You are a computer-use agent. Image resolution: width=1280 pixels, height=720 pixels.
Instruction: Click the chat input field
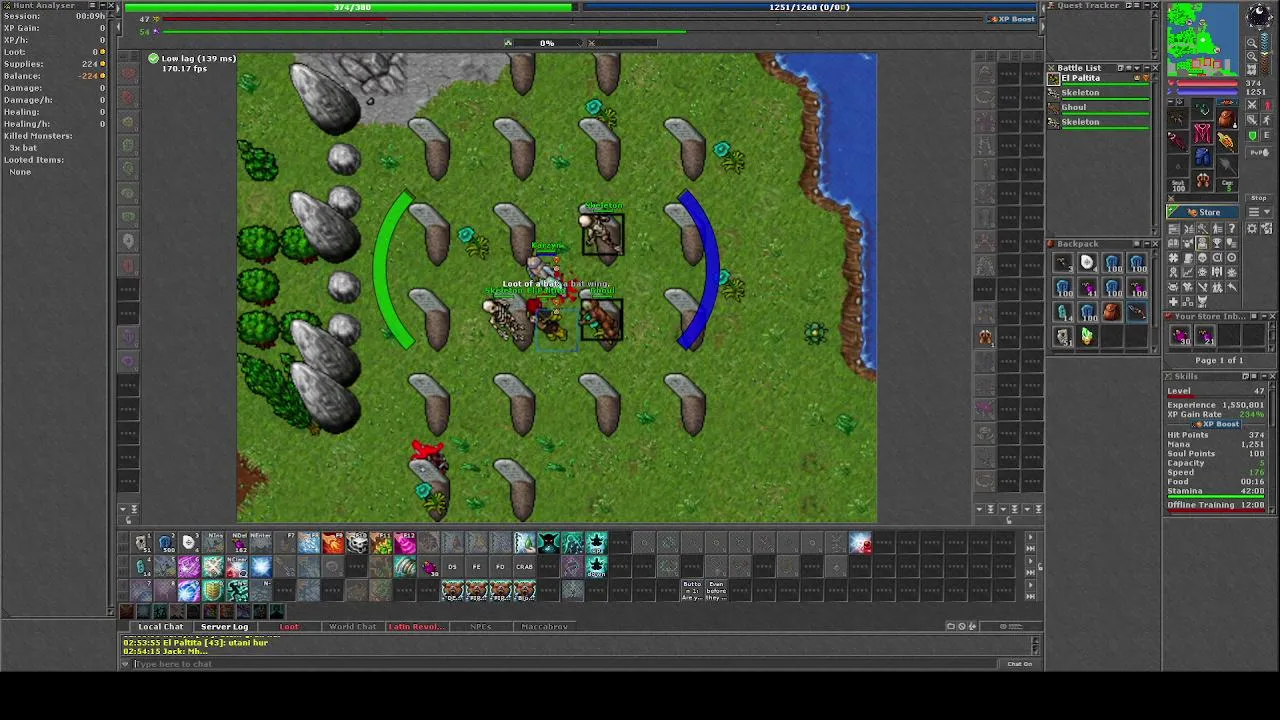point(565,664)
